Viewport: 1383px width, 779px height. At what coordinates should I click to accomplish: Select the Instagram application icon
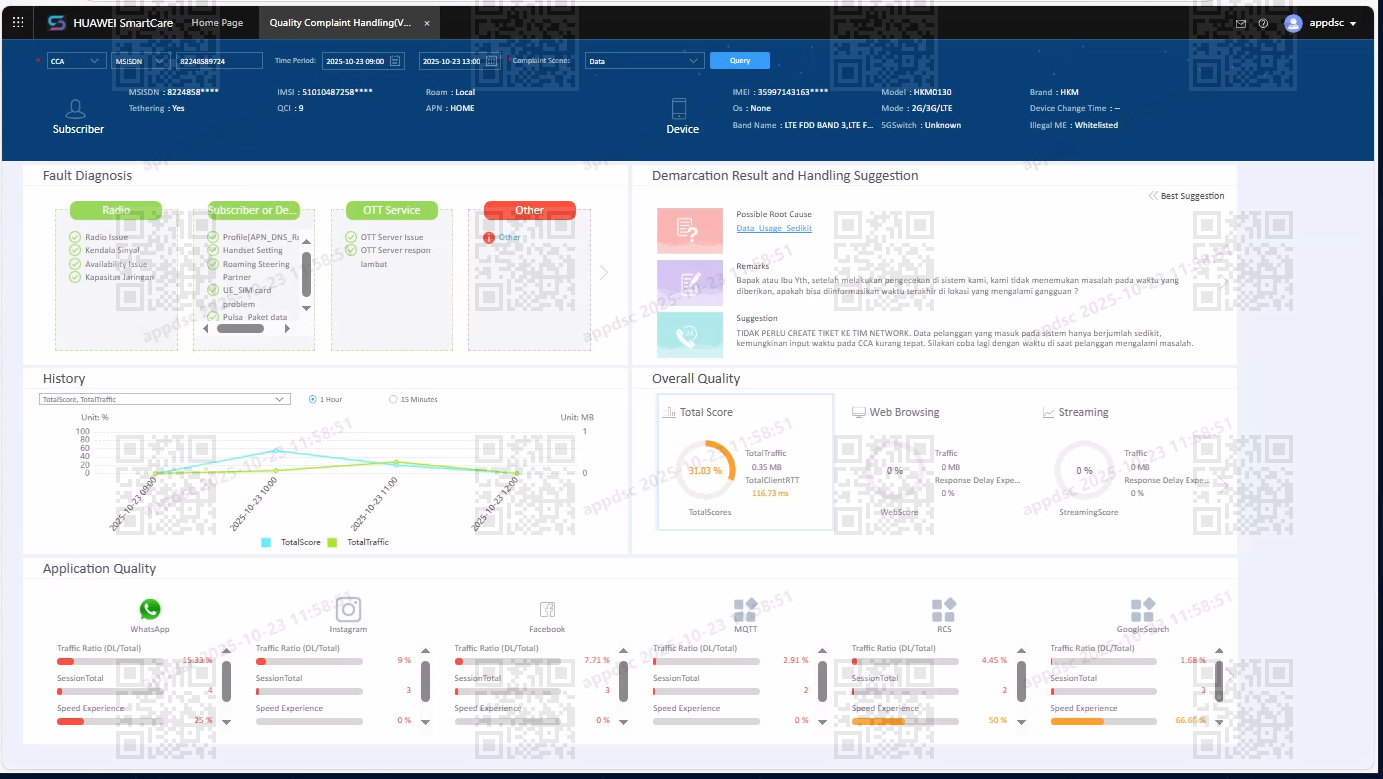(x=348, y=609)
